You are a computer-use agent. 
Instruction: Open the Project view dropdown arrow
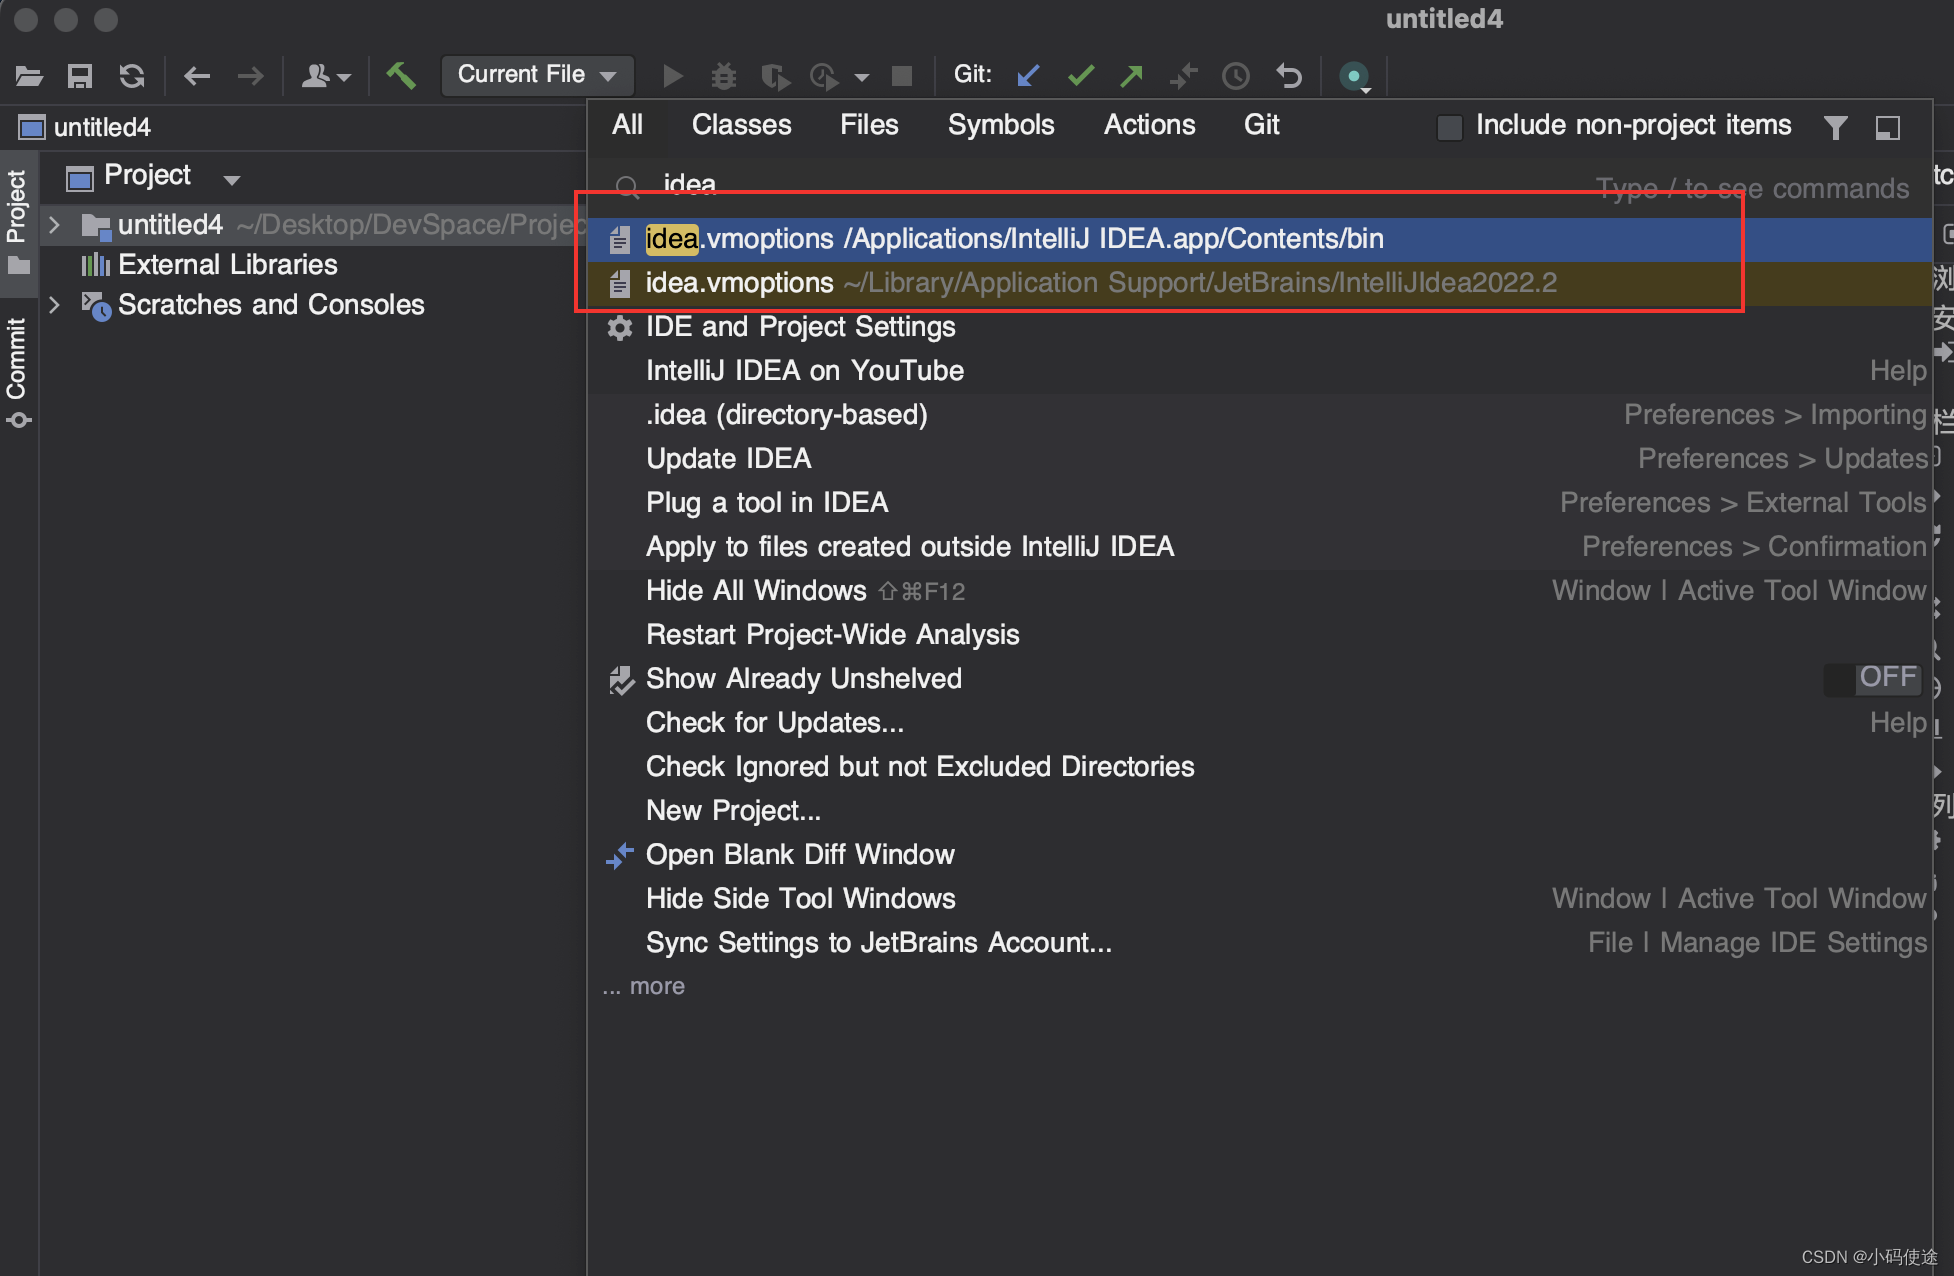[x=232, y=180]
